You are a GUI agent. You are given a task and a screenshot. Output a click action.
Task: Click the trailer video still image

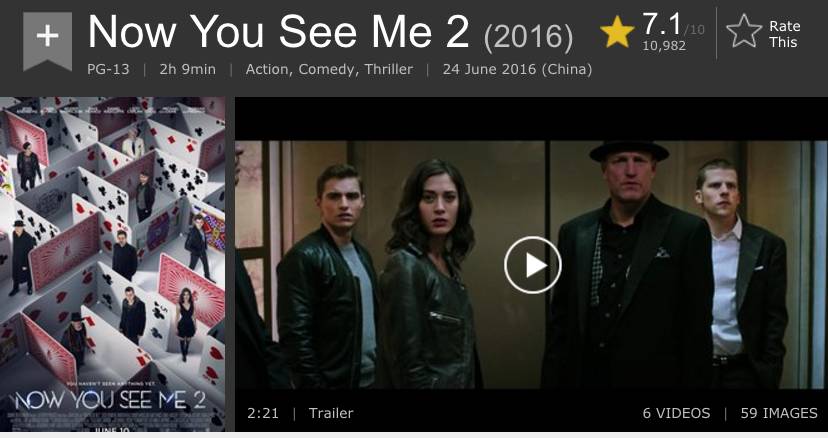(531, 264)
